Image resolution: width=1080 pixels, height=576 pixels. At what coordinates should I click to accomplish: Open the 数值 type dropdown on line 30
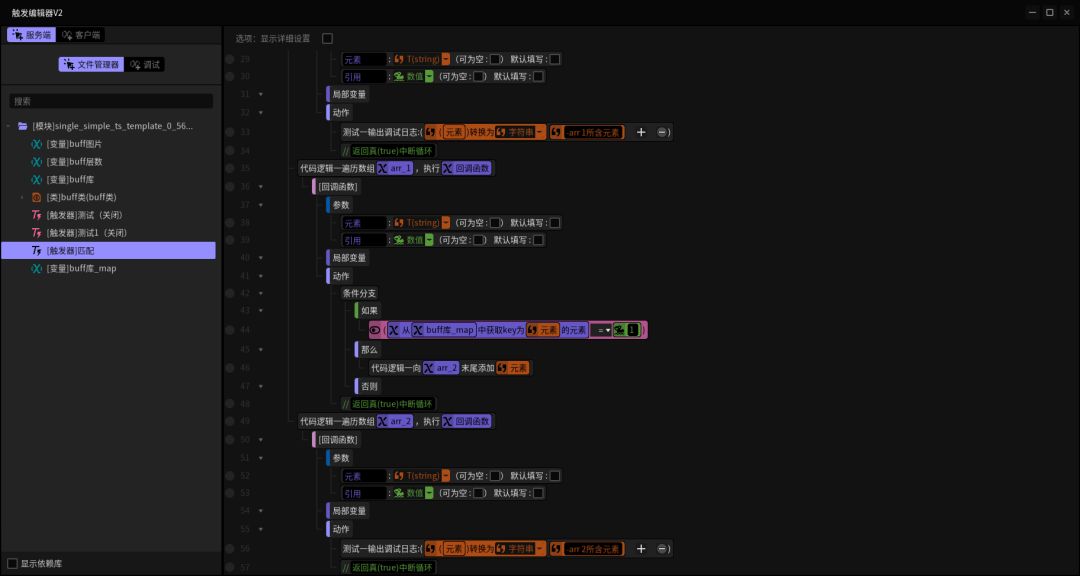pyautogui.click(x=429, y=76)
